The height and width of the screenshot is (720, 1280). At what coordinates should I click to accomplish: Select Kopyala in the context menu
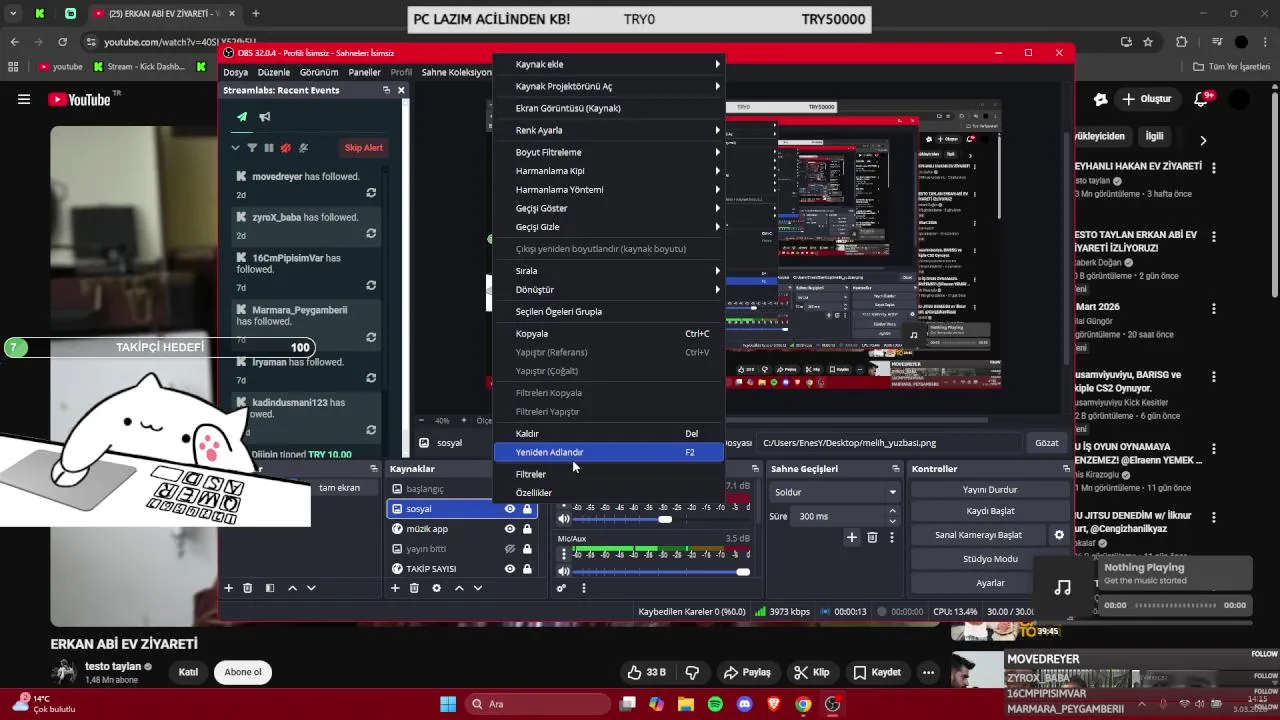pyautogui.click(x=609, y=334)
